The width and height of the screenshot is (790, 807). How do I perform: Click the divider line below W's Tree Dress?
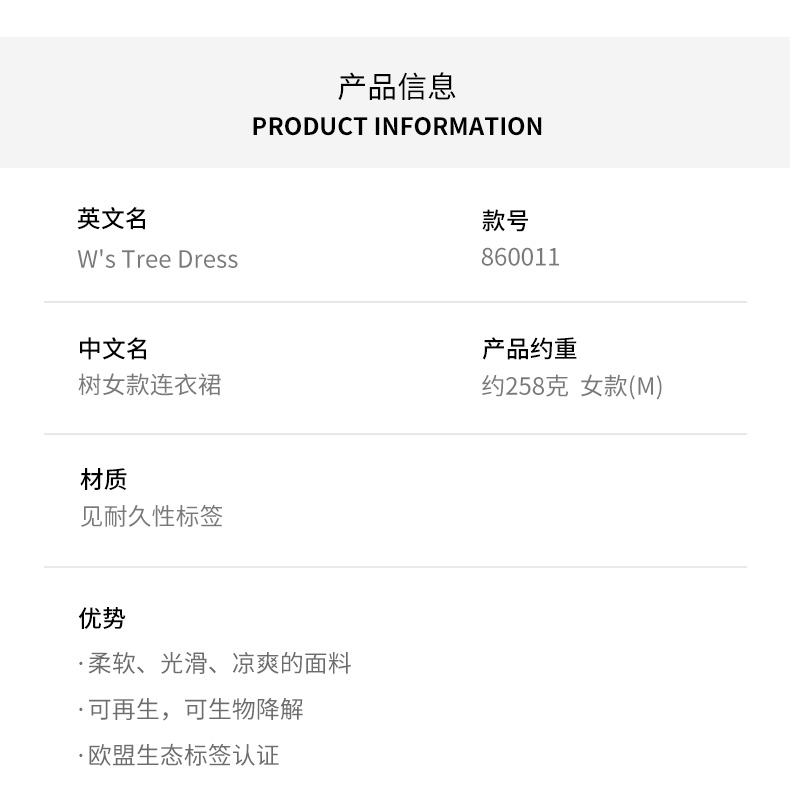coord(395,302)
